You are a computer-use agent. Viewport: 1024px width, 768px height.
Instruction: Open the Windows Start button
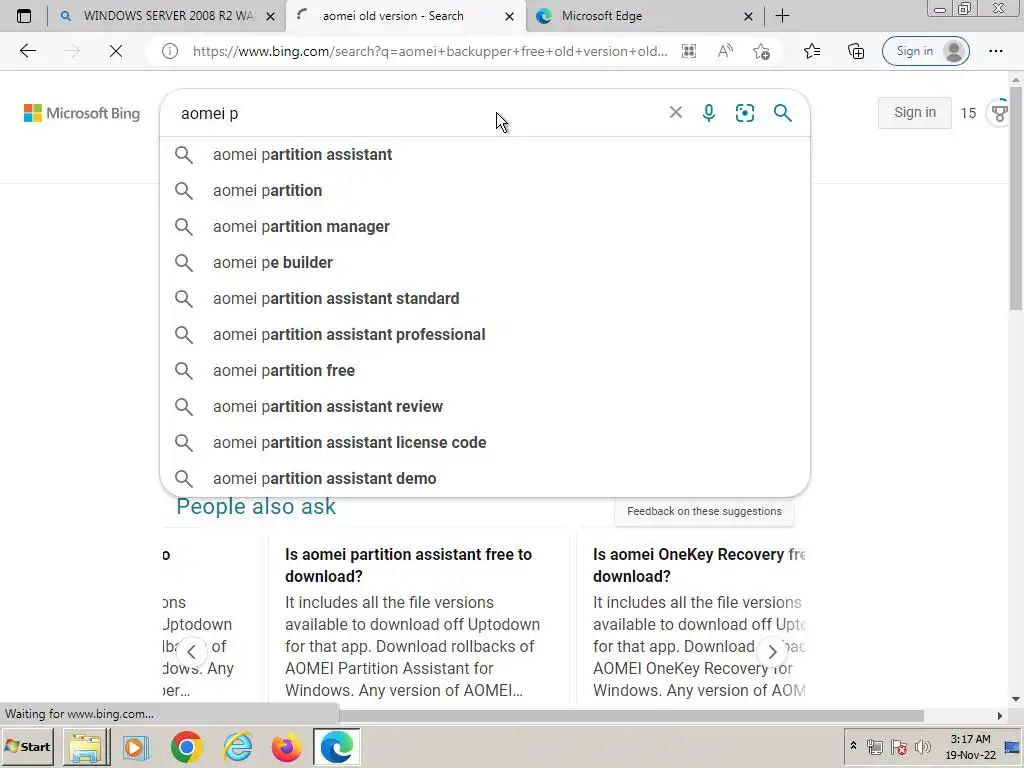pyautogui.click(x=28, y=746)
